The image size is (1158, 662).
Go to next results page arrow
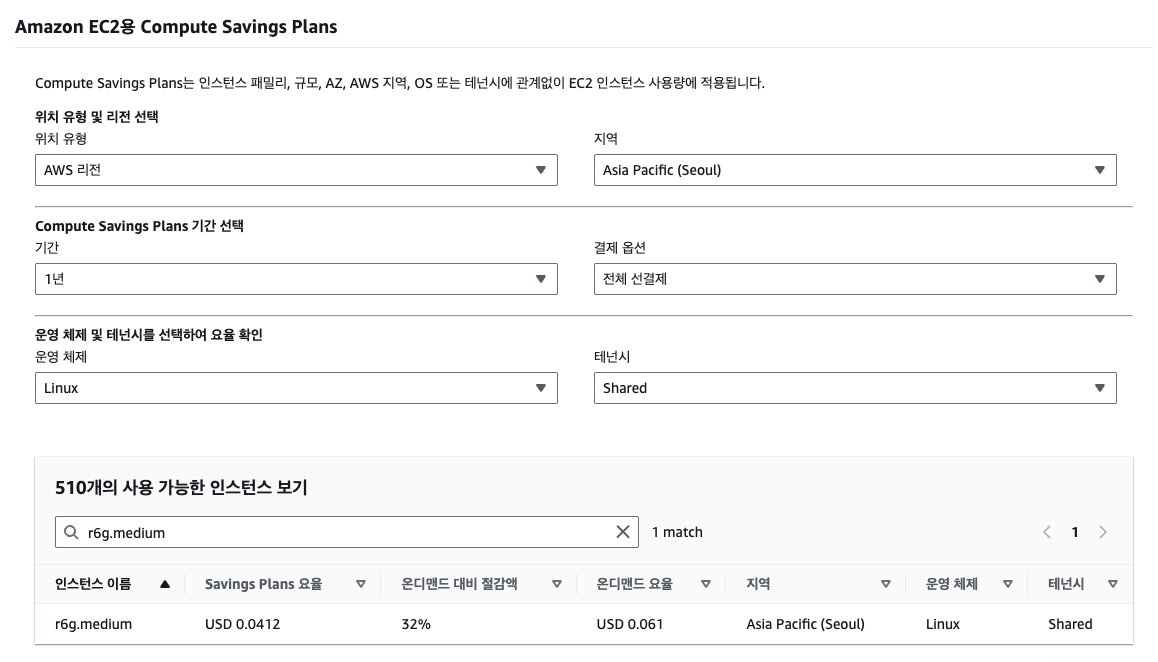click(x=1103, y=532)
